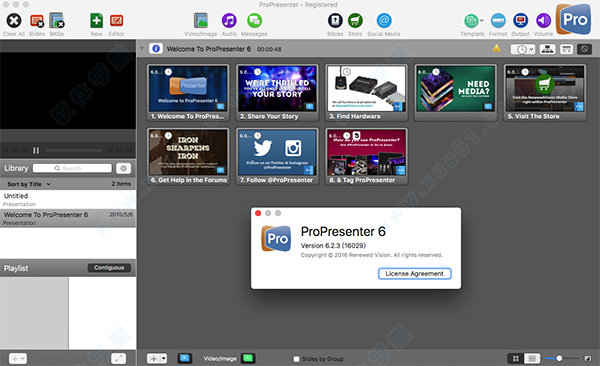Adjust the slide thumbnail size slider
Image resolution: width=600 pixels, height=366 pixels.
(x=562, y=358)
